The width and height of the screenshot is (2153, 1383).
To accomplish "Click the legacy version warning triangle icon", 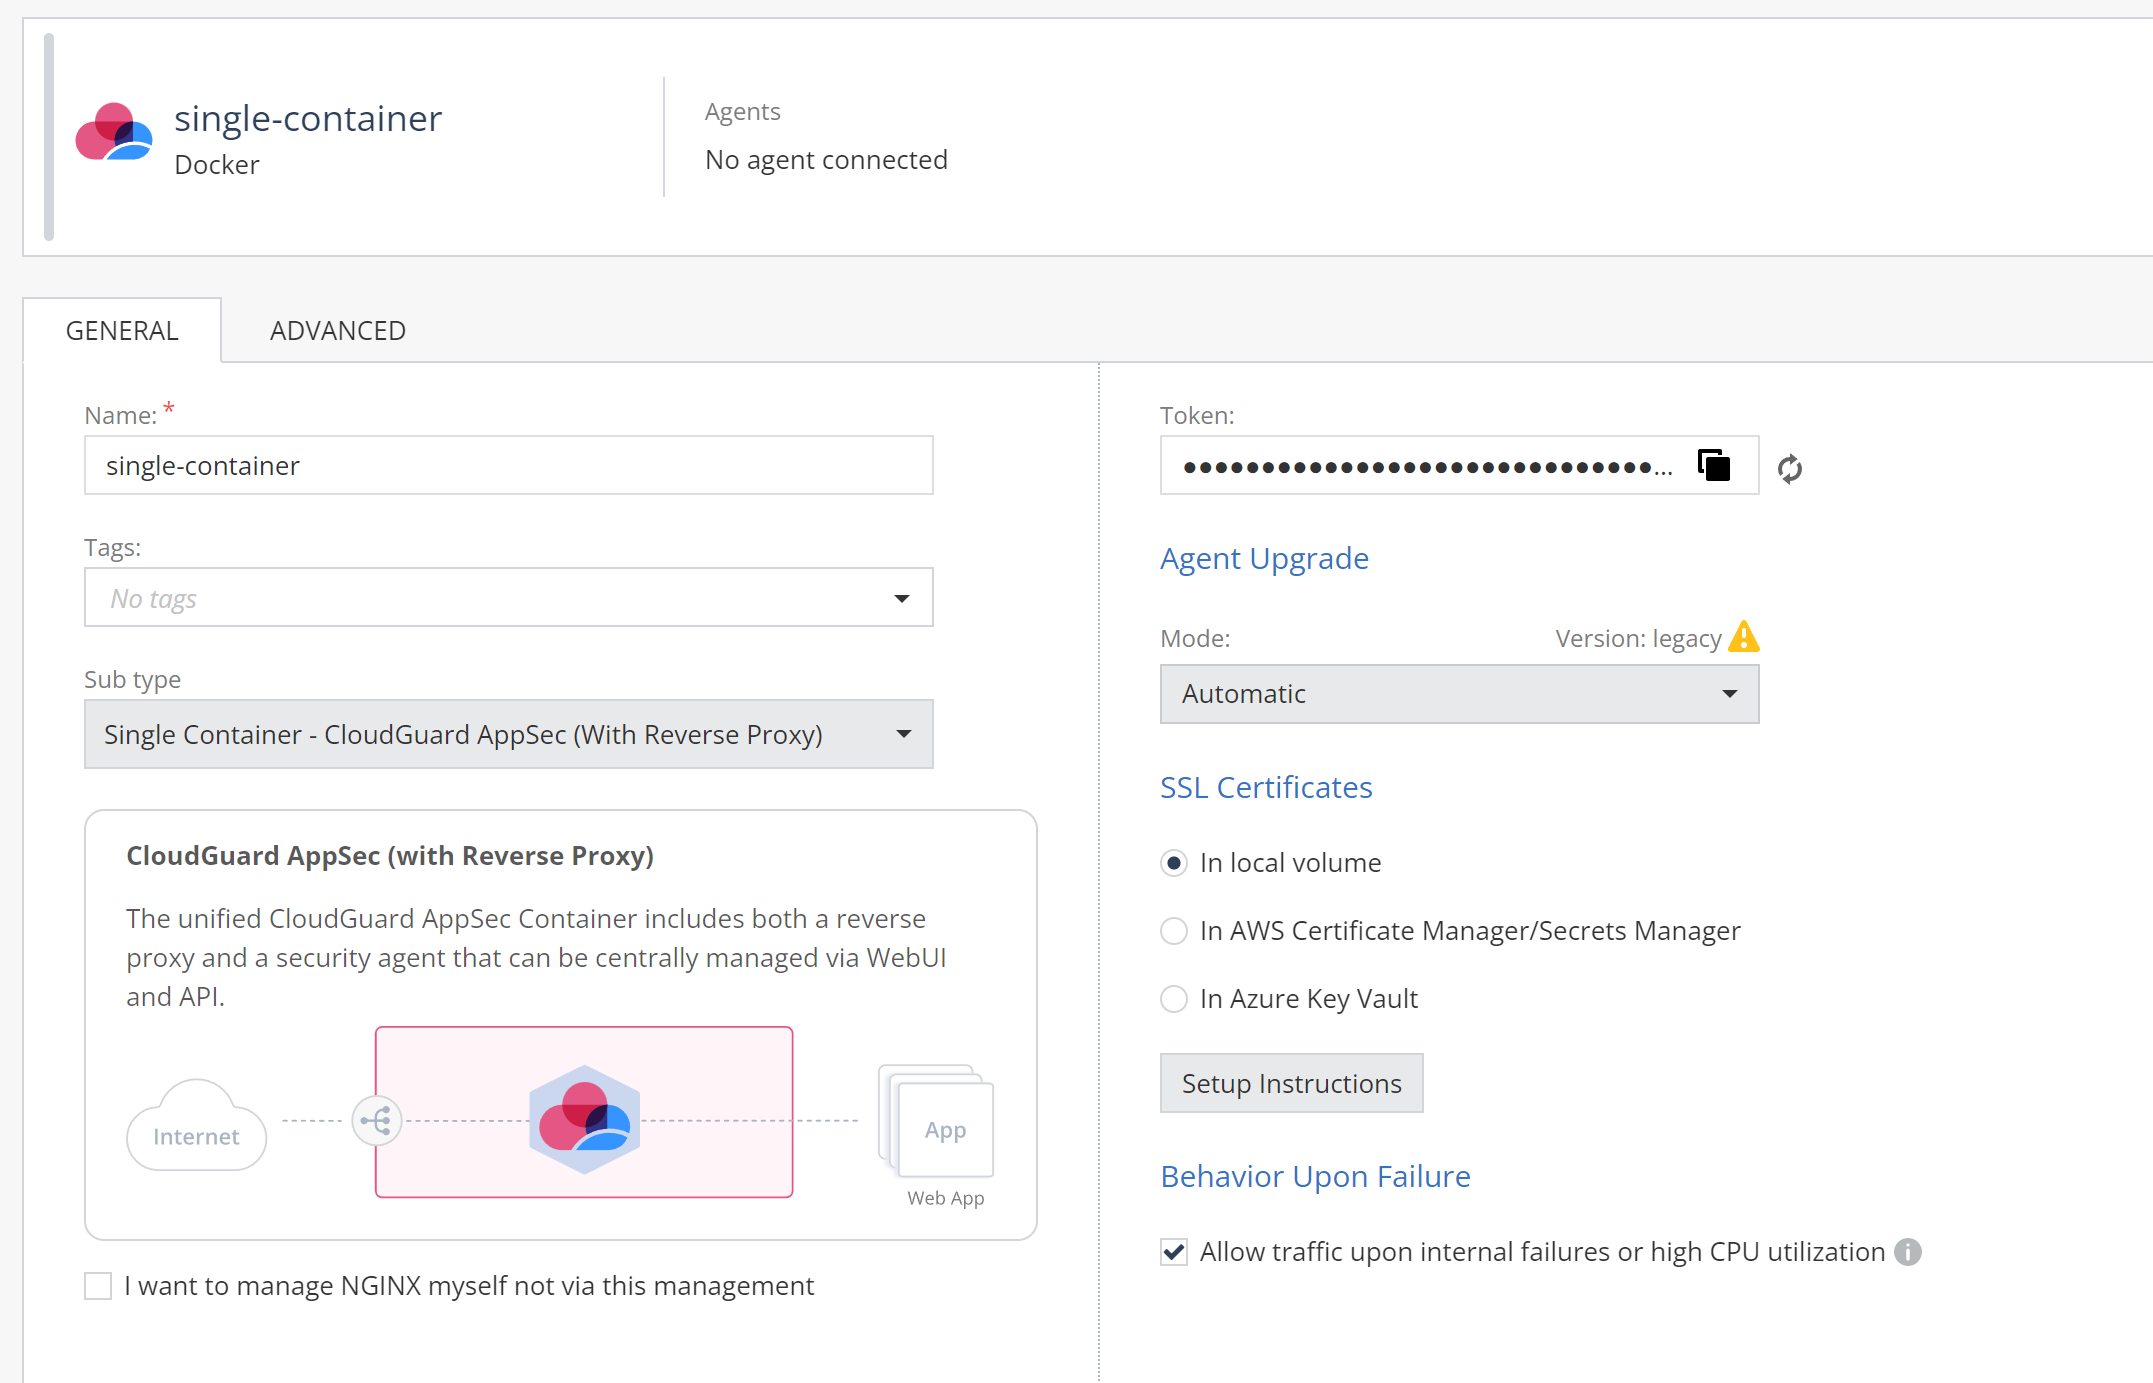I will click(1743, 637).
